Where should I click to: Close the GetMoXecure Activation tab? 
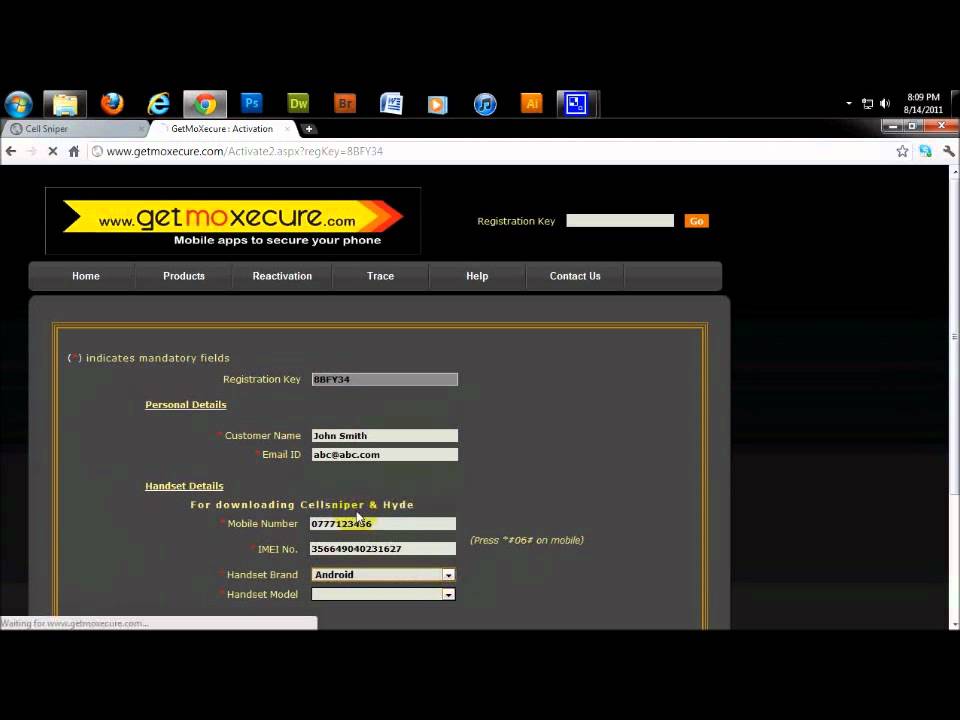[x=287, y=129]
